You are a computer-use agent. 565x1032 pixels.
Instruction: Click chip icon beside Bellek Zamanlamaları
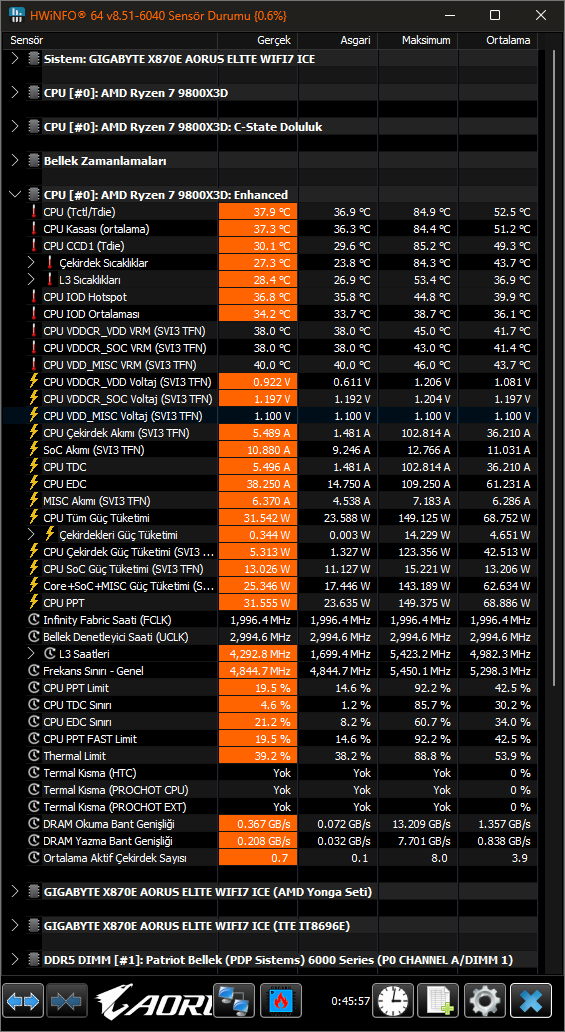tap(34, 161)
